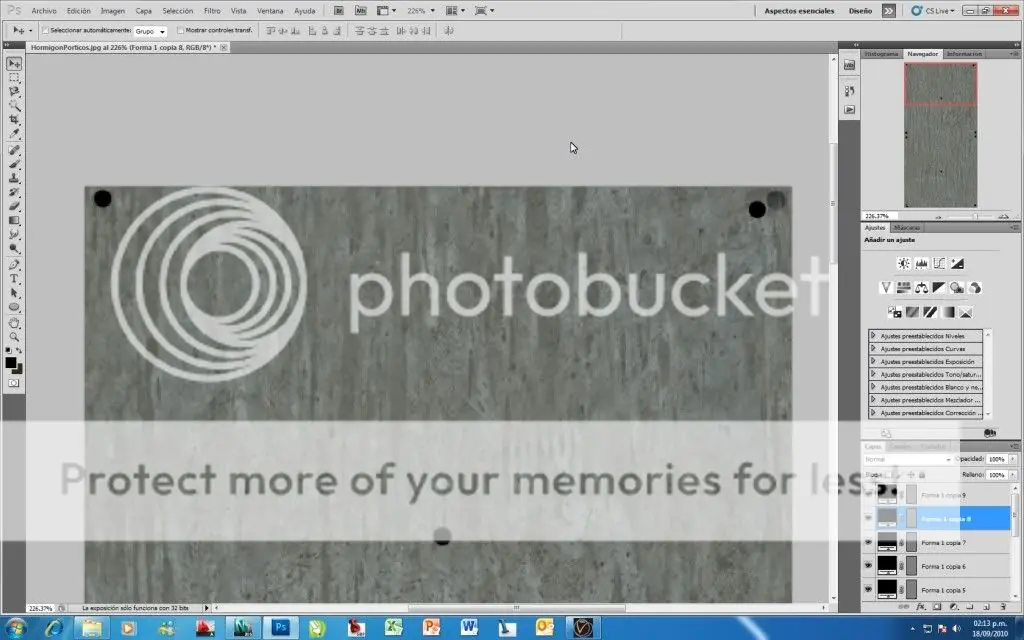Add a Color Balance adjustment
Screen dimensions: 1024x640
(x=921, y=287)
